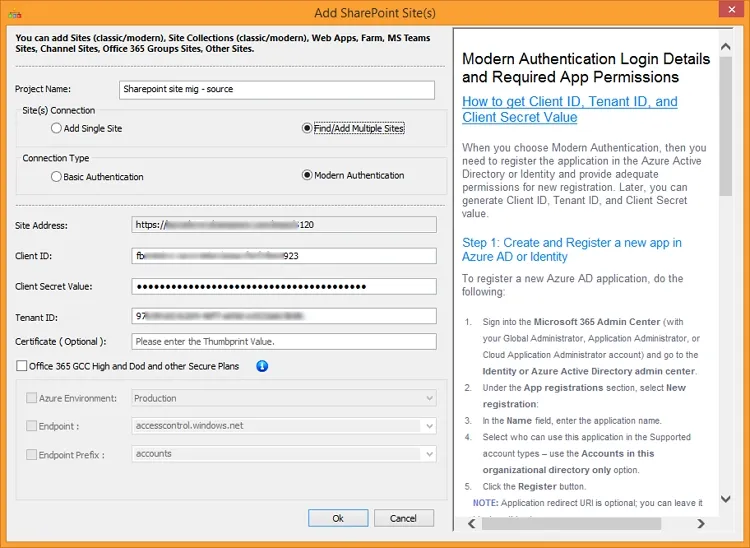Screen dimensions: 750x548
Task: Expand the Endpoint accesscontrol.windows.net dropdown
Action: (x=284, y=426)
